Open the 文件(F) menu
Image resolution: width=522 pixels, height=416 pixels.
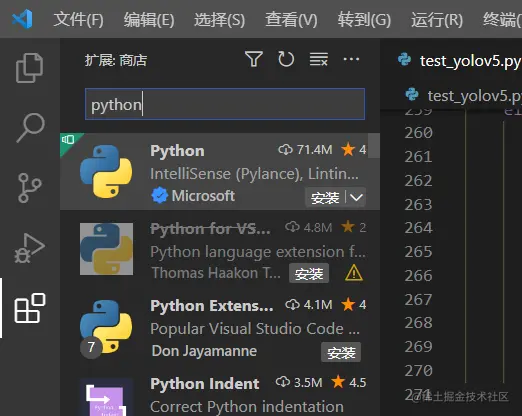point(78,19)
